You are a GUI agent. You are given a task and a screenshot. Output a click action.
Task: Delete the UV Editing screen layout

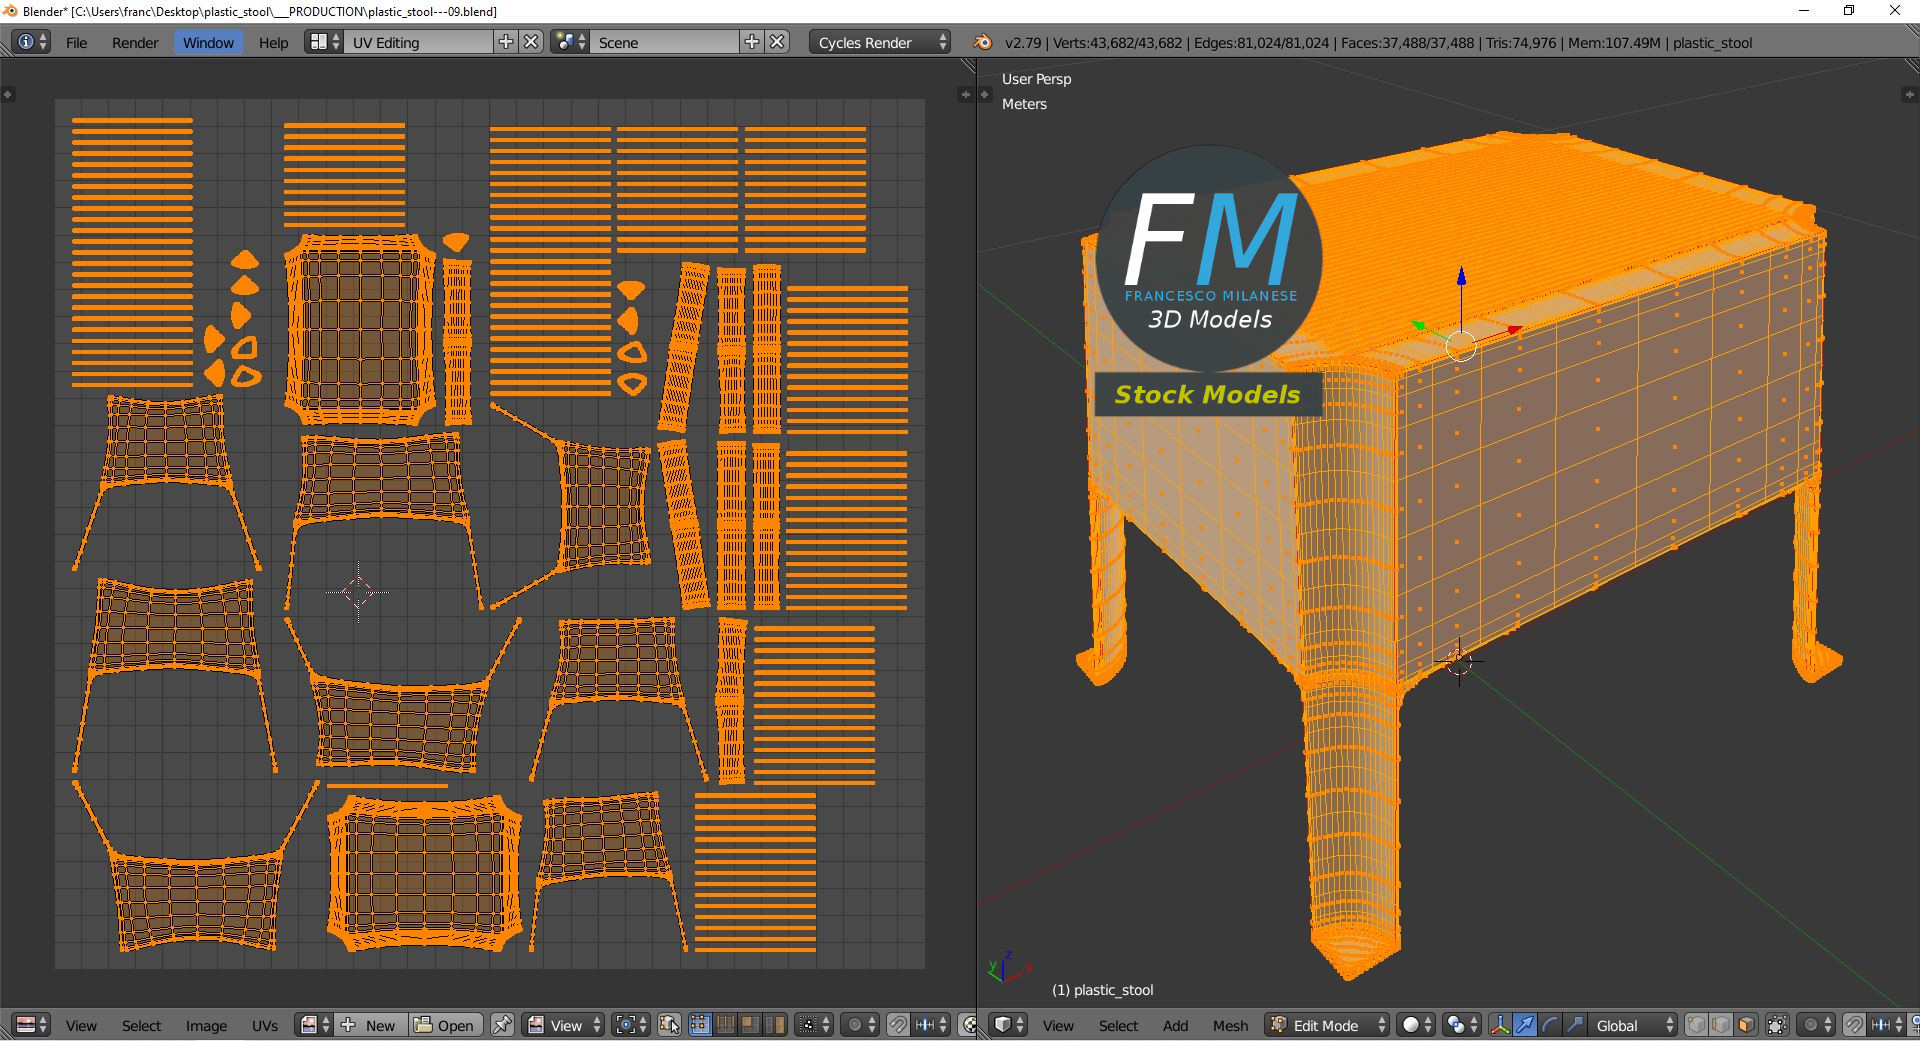tap(532, 42)
